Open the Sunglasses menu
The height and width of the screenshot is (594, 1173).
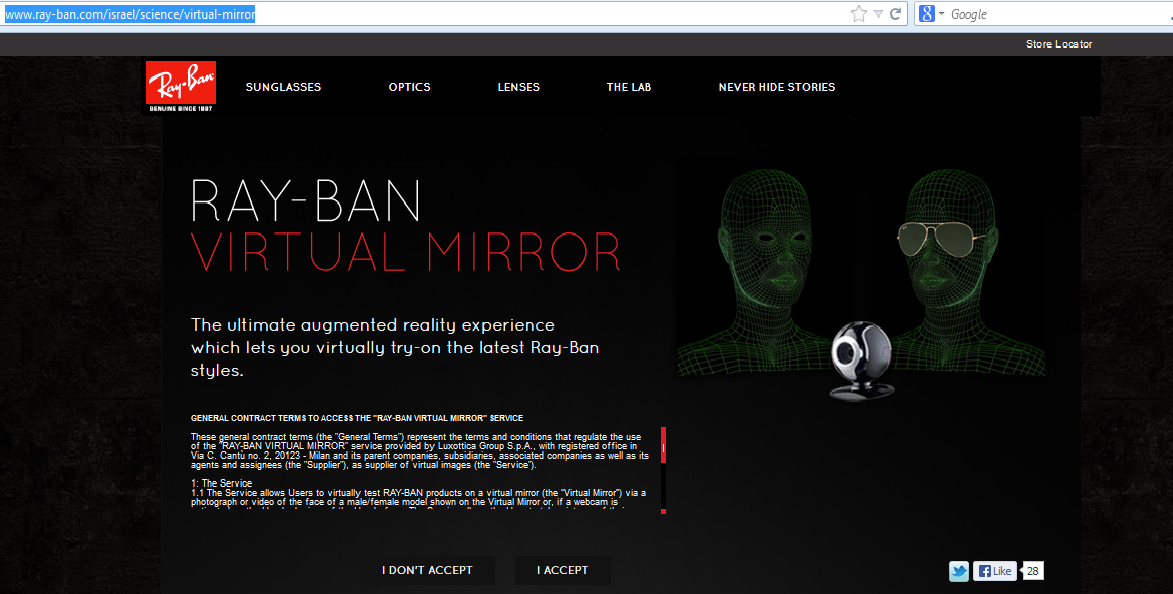pos(283,87)
